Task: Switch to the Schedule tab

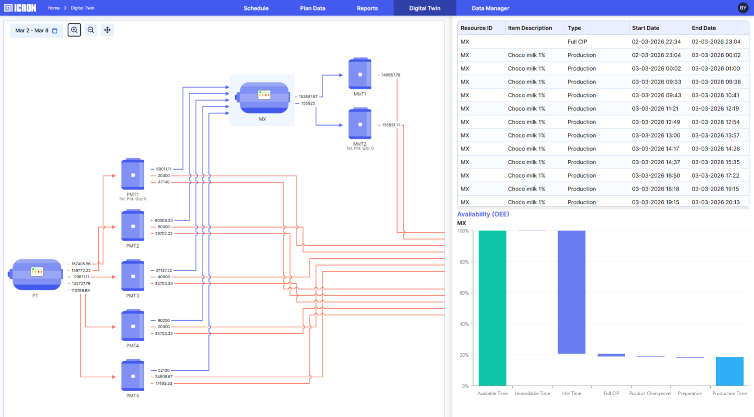Action: [x=255, y=8]
